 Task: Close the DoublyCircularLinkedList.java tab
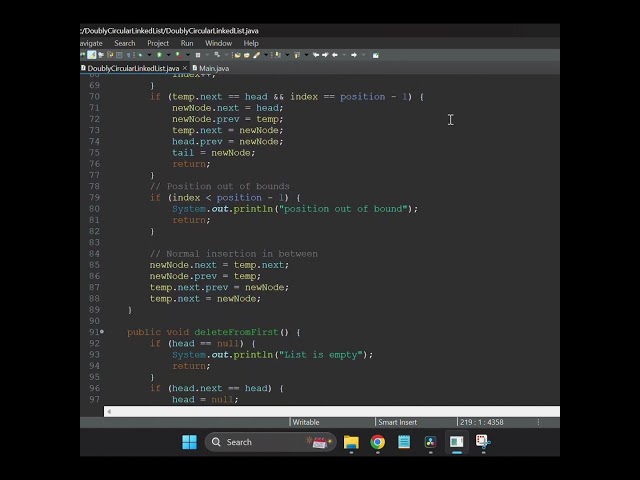(x=185, y=68)
